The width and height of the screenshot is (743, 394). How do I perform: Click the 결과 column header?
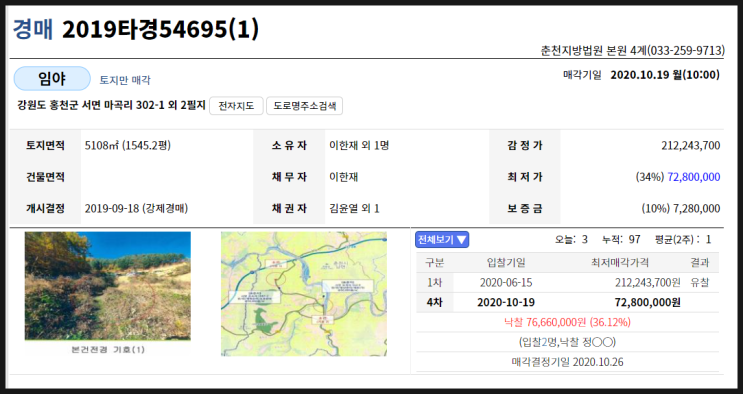click(700, 262)
